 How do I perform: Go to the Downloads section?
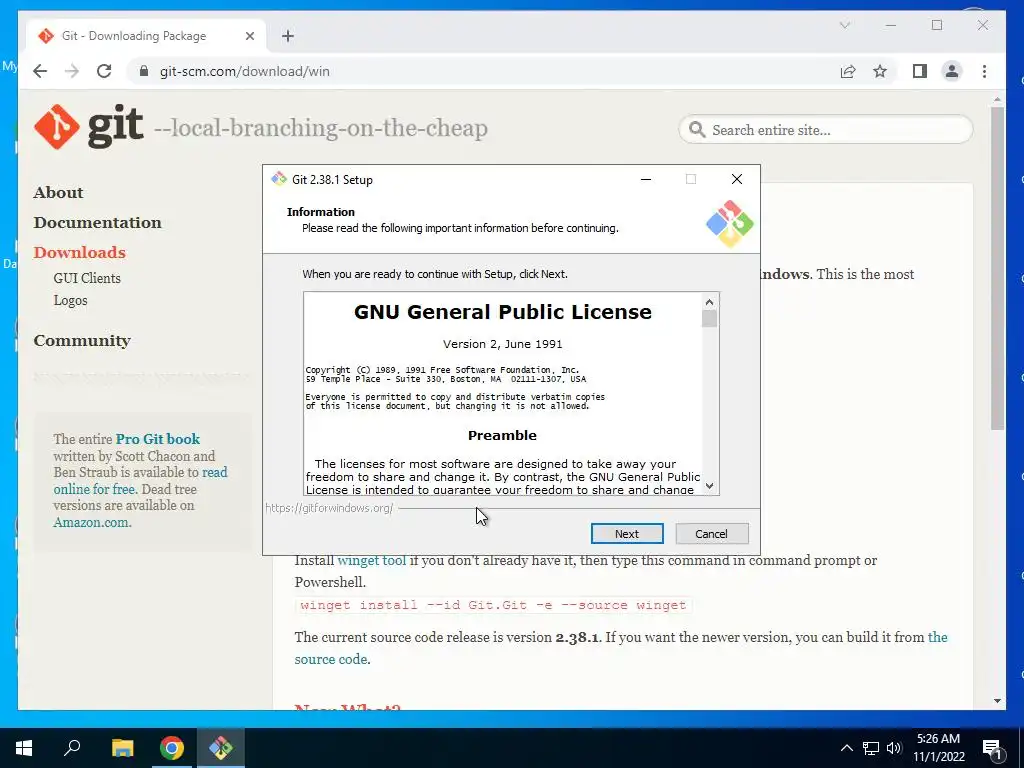point(80,253)
